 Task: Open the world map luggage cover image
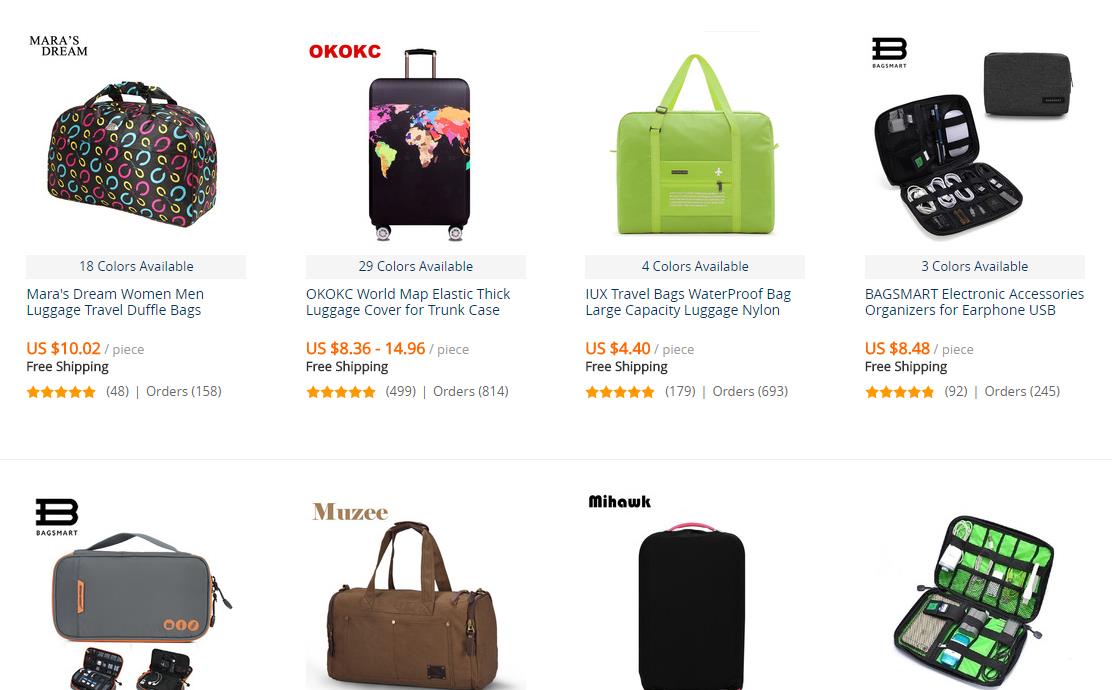point(420,145)
